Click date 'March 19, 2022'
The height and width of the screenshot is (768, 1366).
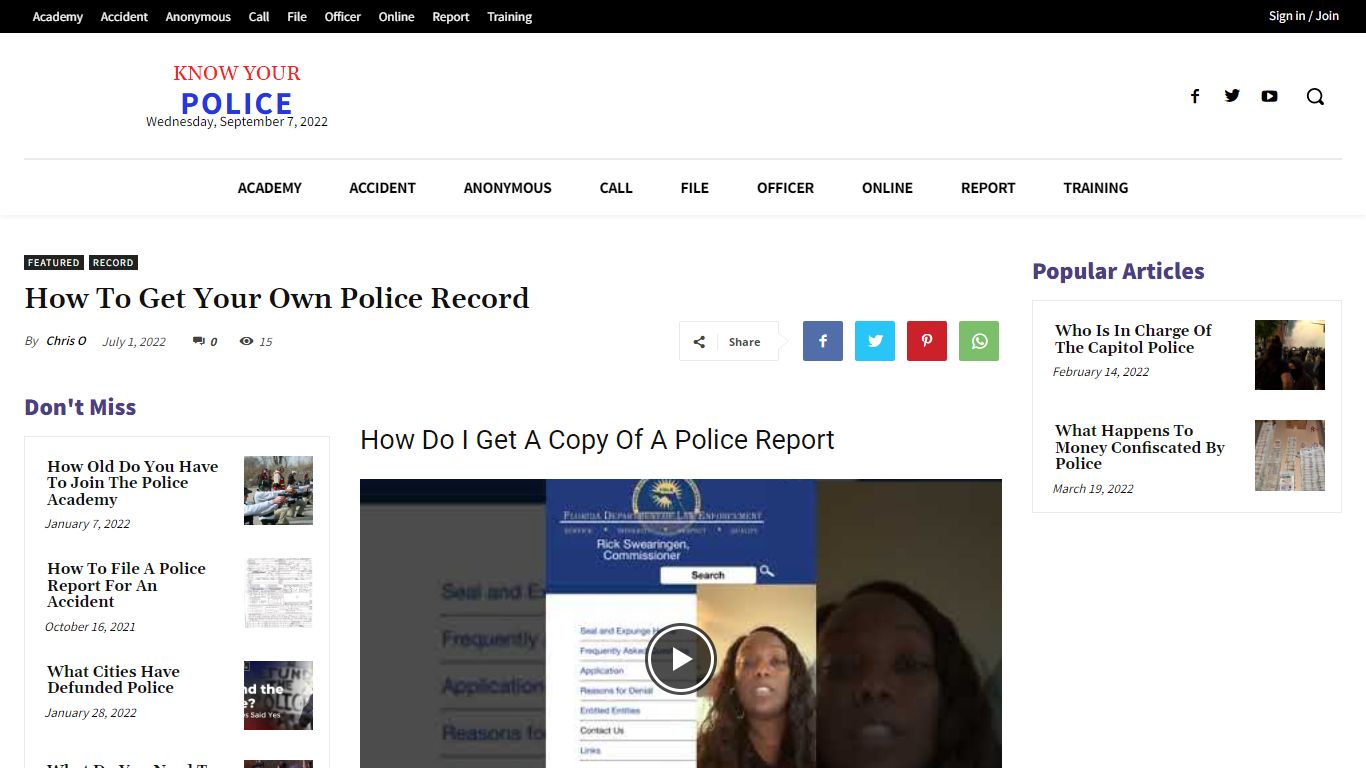click(x=1093, y=489)
